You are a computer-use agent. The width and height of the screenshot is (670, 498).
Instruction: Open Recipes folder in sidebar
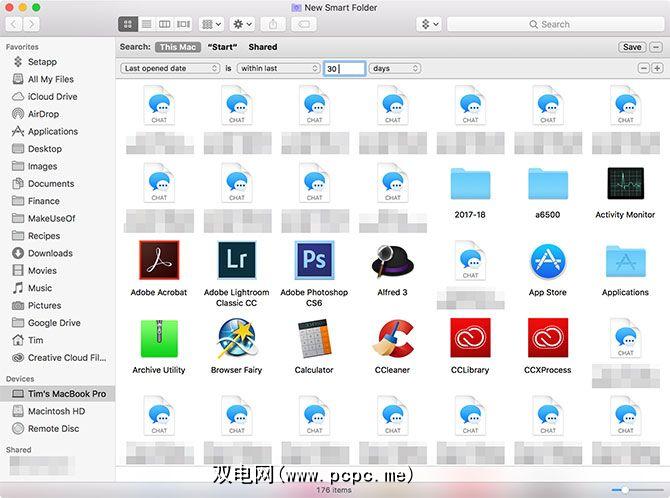coord(36,236)
